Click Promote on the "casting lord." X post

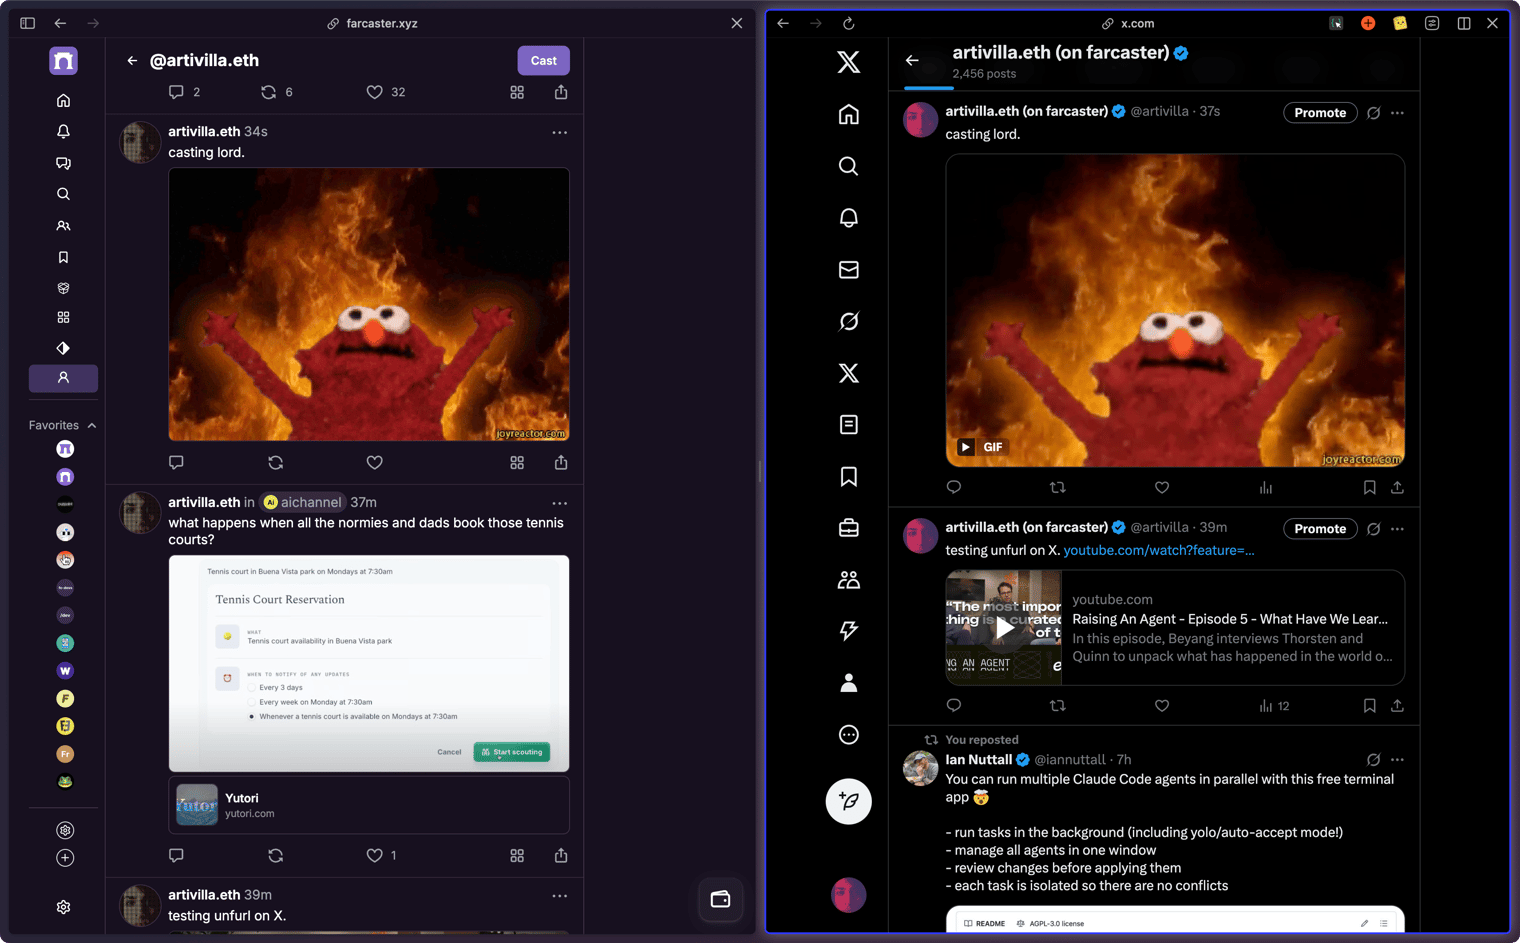tap(1320, 113)
